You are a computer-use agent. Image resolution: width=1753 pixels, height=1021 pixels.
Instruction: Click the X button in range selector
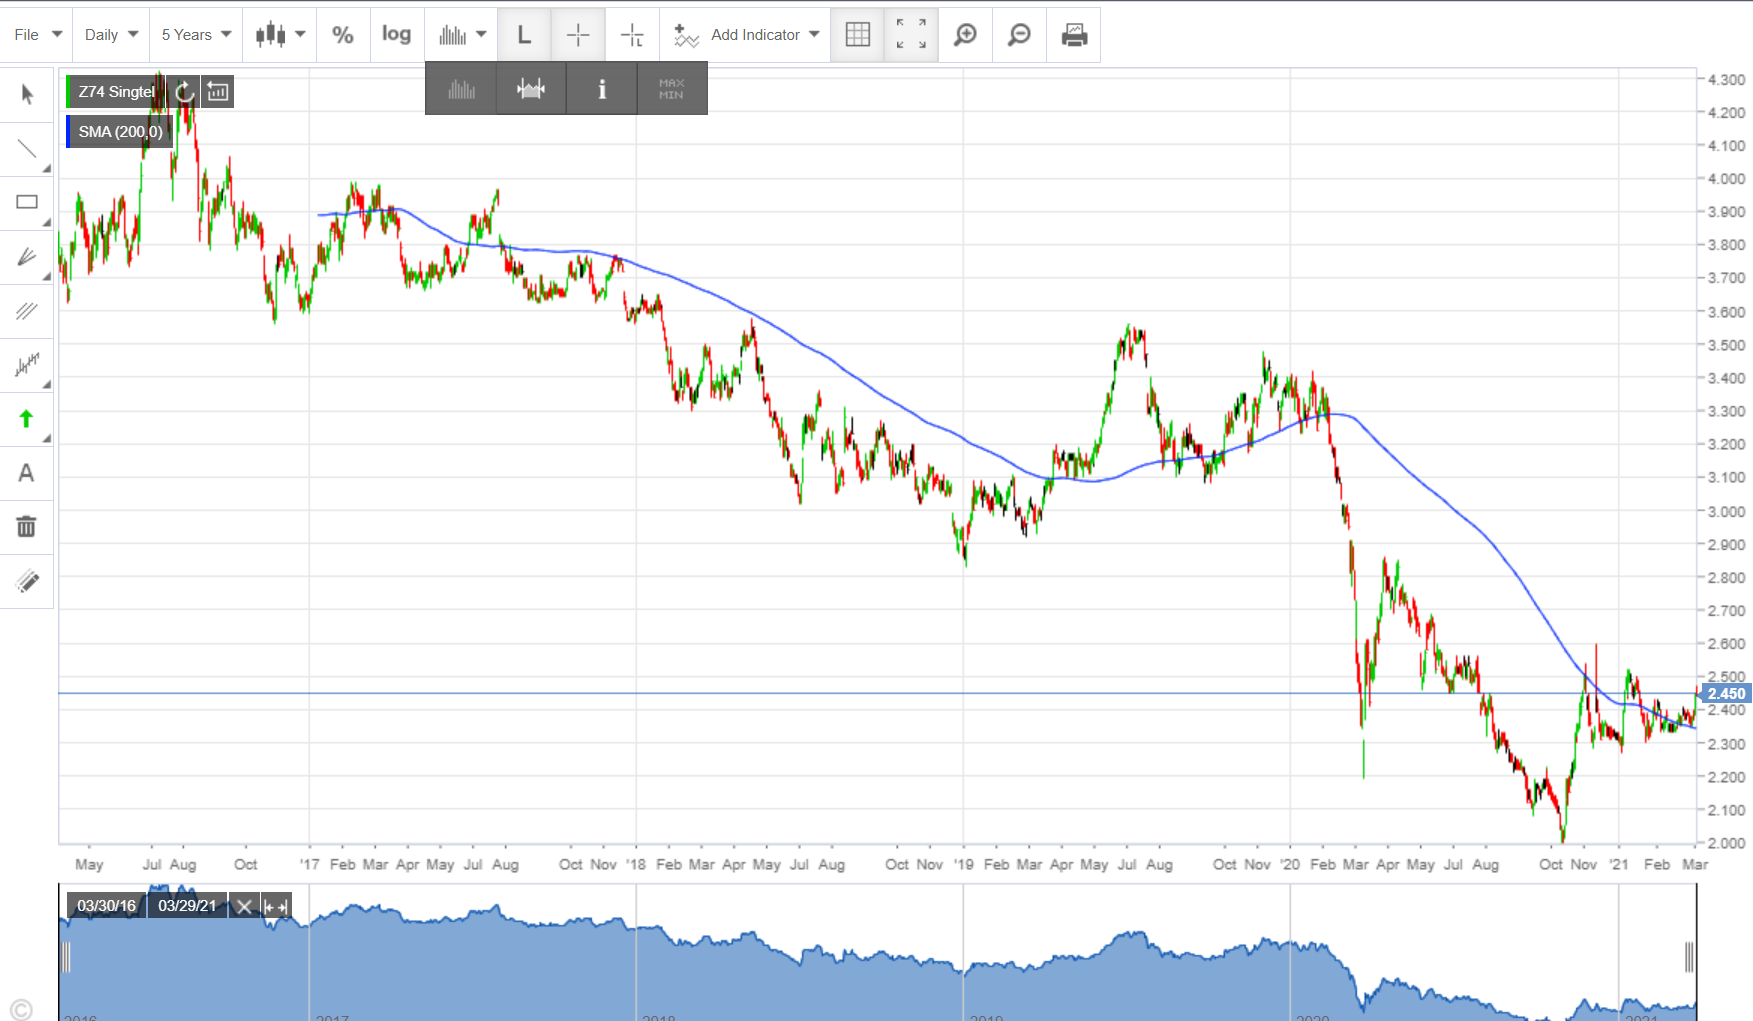244,907
